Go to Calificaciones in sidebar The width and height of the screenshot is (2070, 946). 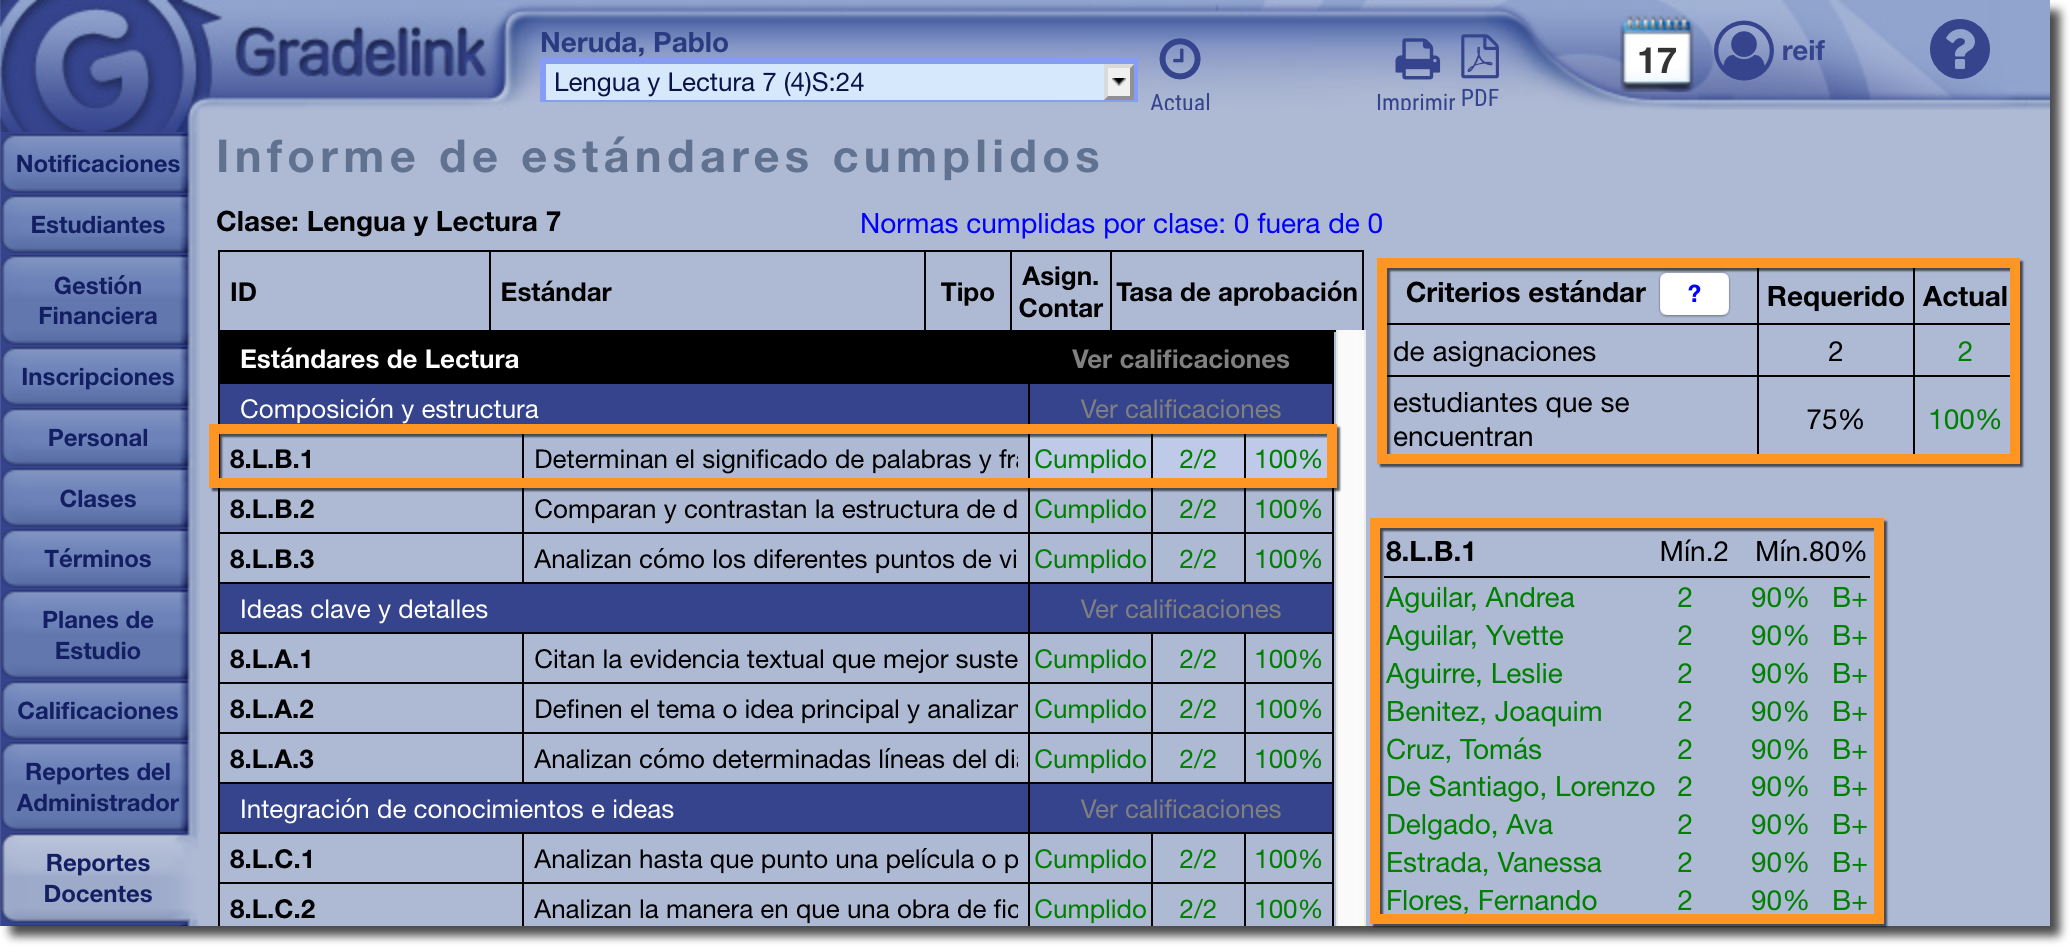coord(97,711)
